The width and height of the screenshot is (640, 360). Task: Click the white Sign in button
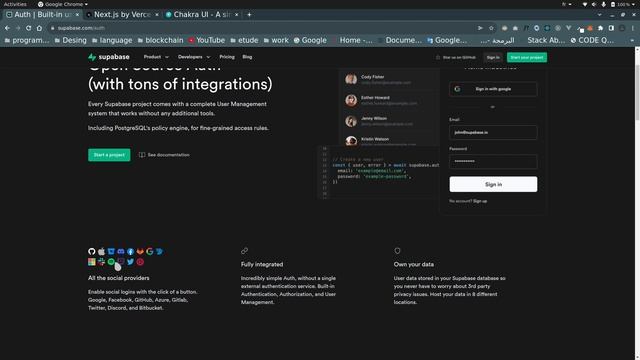click(493, 184)
